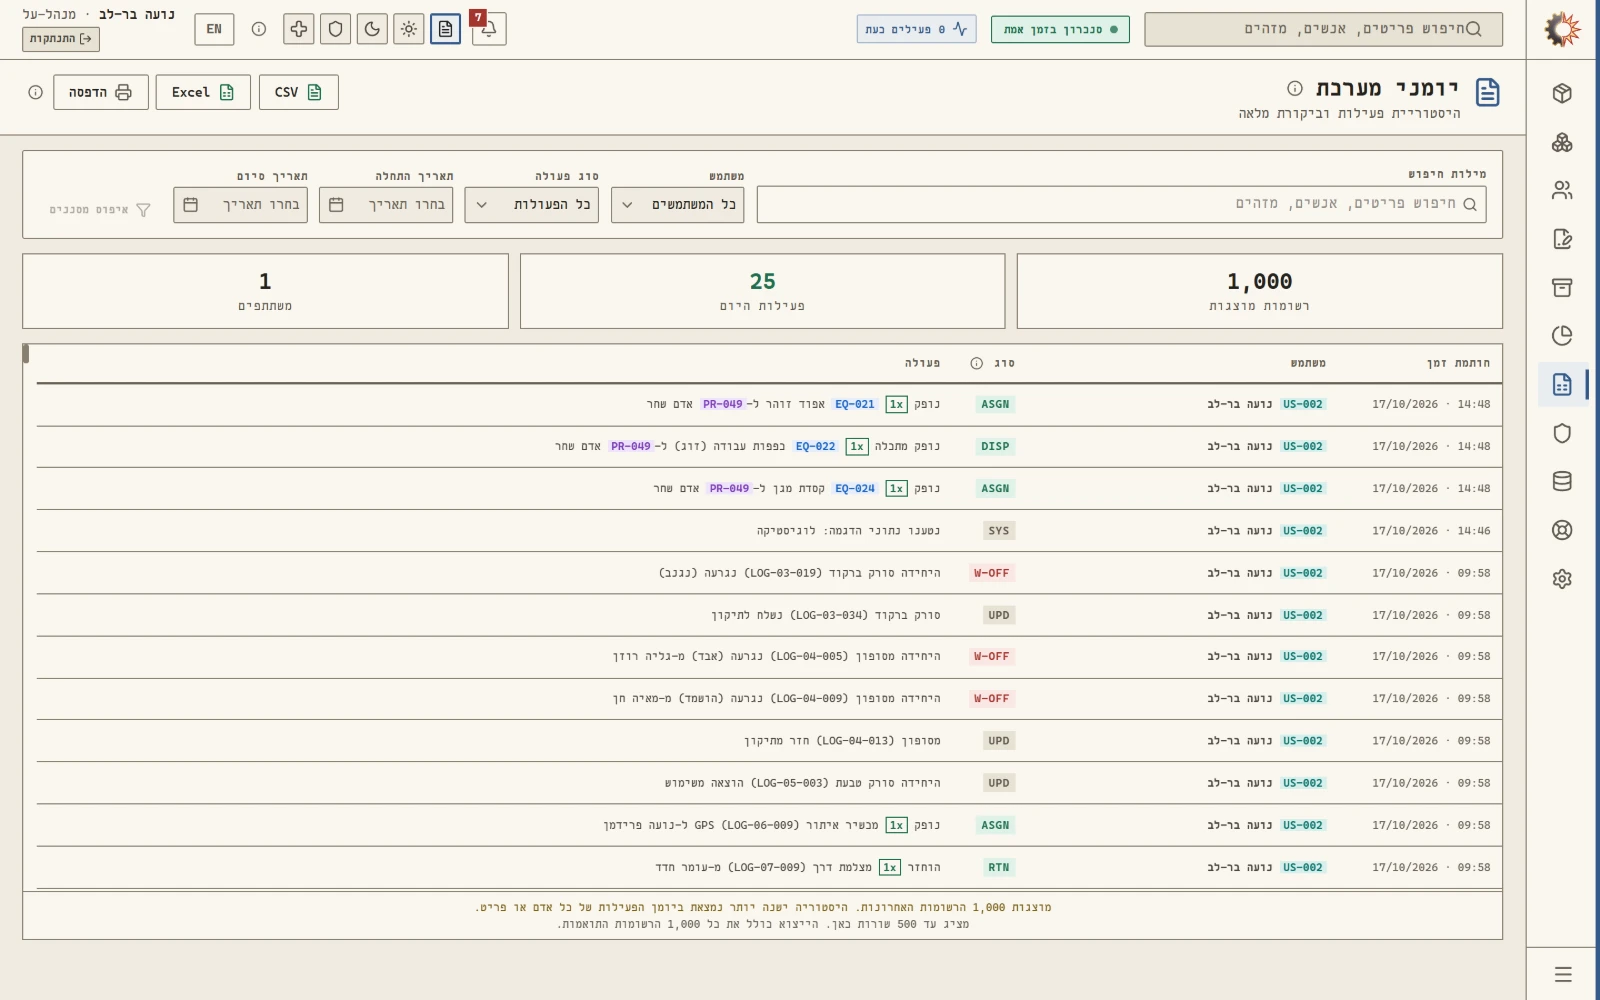The image size is (1600, 1000).
Task: Open the תאריך התחלה start date picker
Action: [386, 205]
